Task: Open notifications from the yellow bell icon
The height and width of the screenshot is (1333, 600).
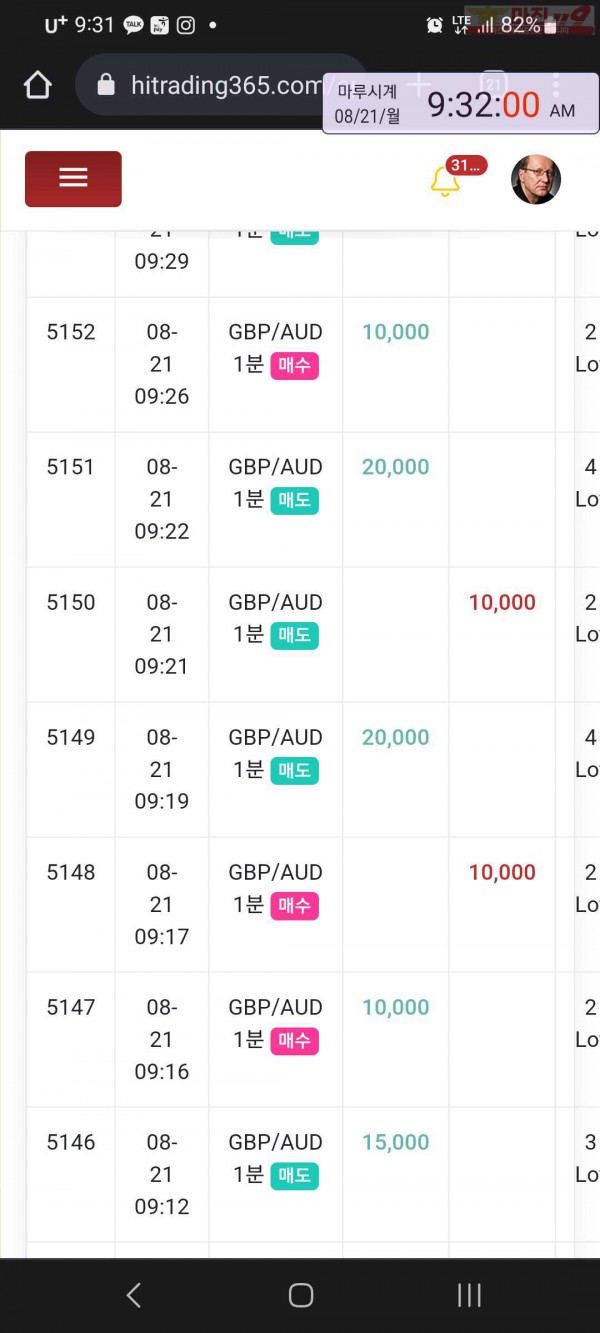Action: [444, 181]
